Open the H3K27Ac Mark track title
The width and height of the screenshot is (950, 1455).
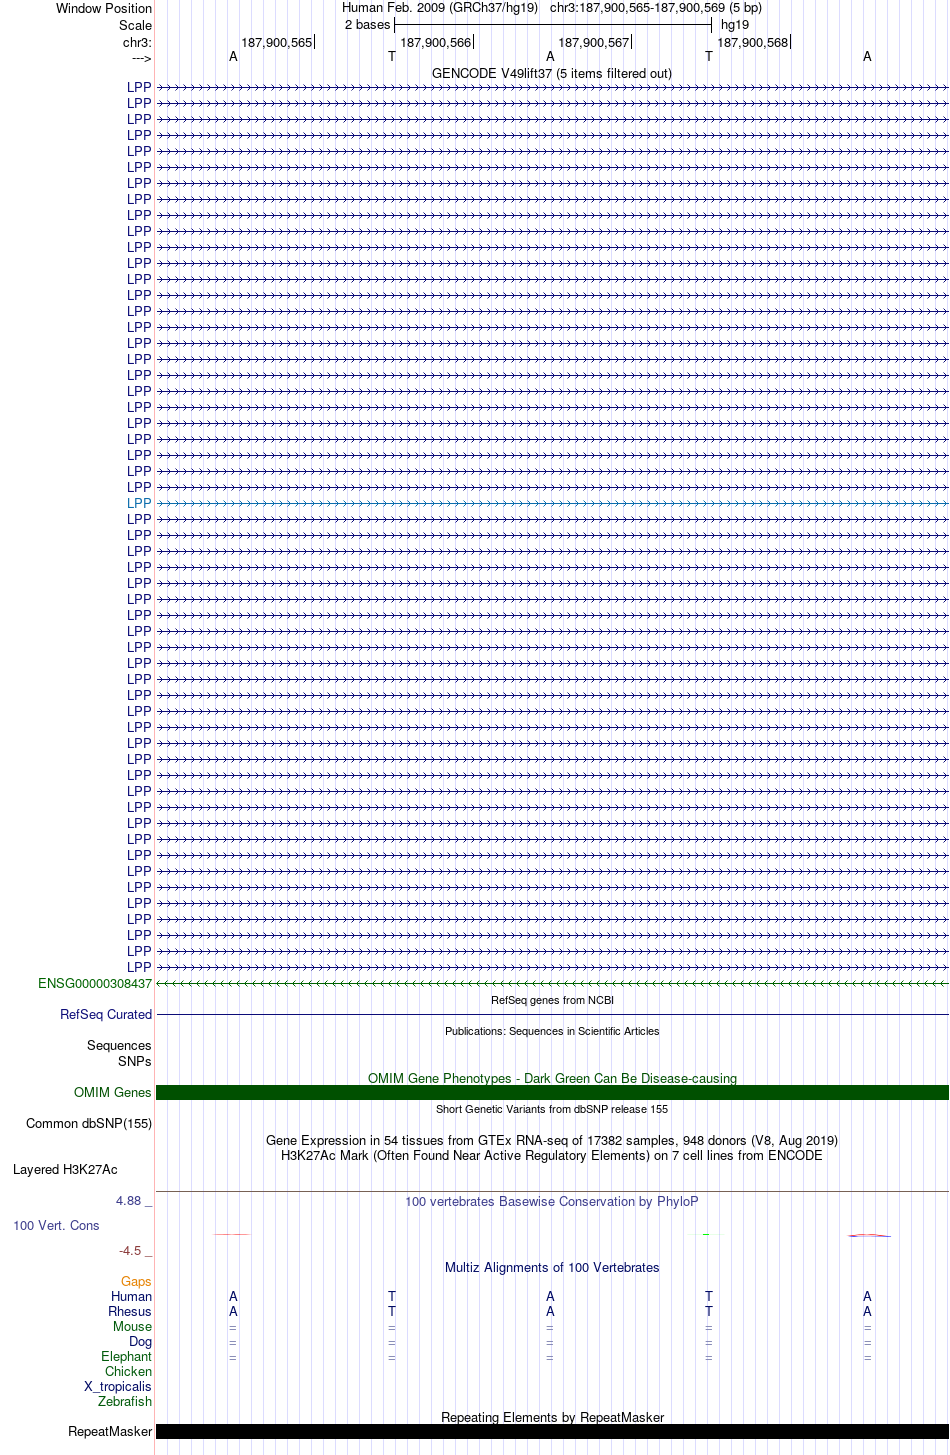552,1155
